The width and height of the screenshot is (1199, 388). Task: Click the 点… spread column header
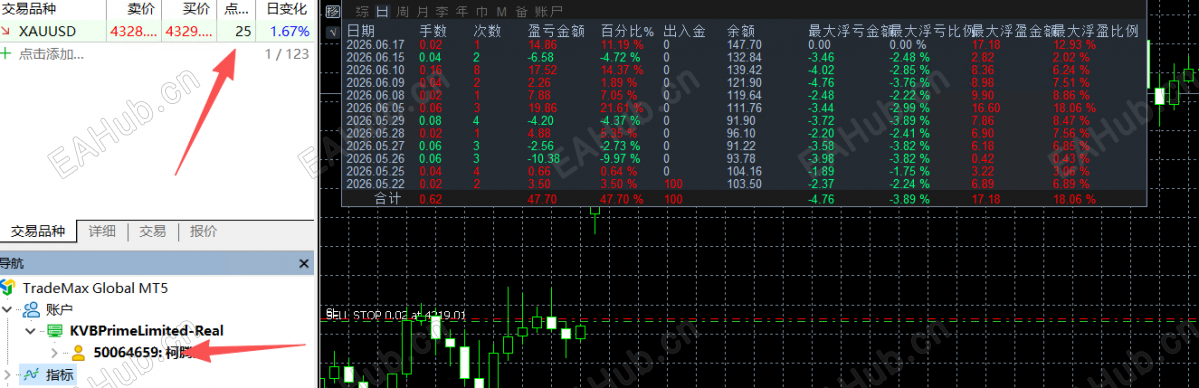click(x=236, y=9)
